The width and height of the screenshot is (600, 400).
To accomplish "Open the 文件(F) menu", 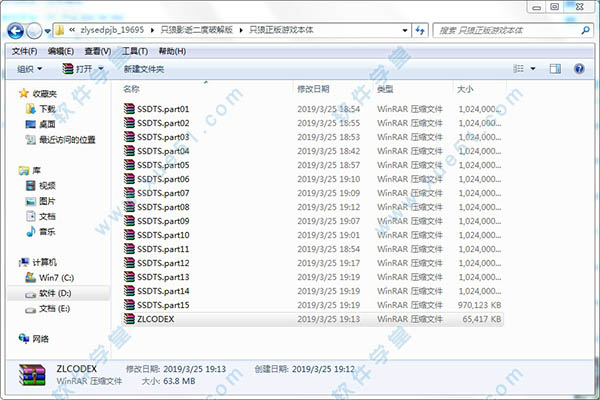I will point(24,51).
